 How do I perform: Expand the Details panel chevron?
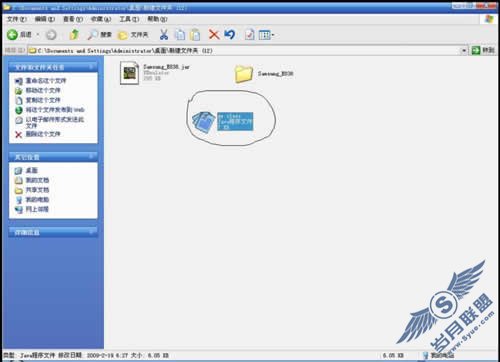91,231
